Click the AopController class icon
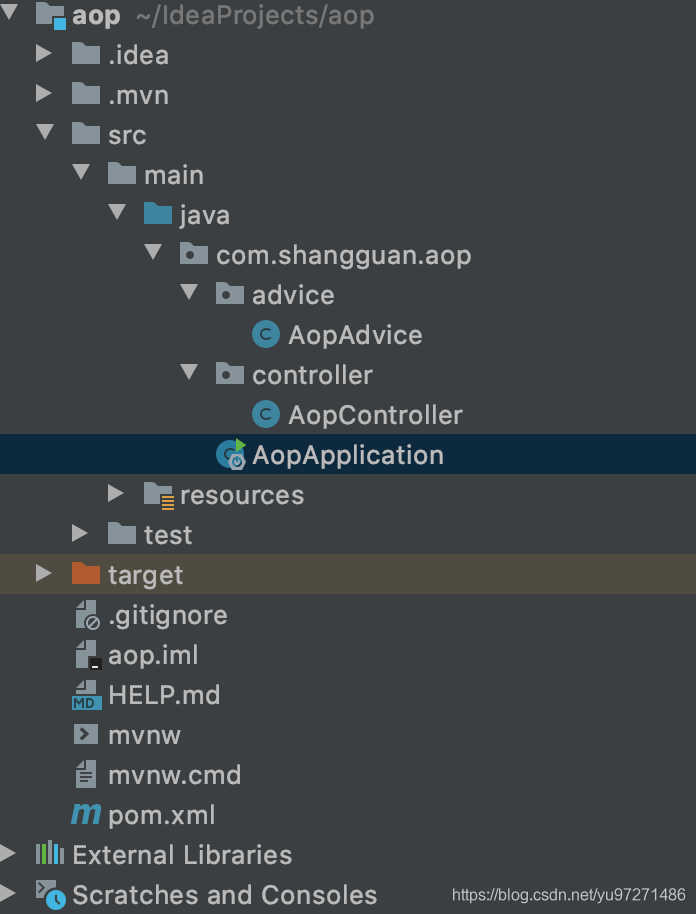This screenshot has width=696, height=914. click(266, 415)
